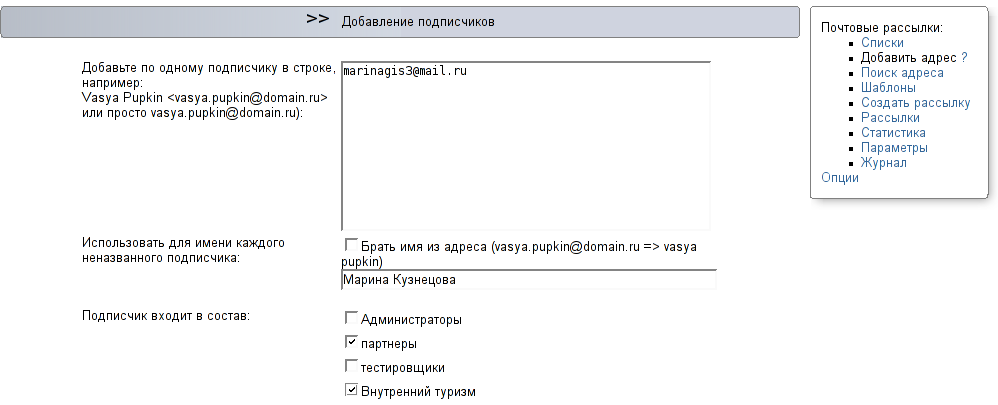
Task: Click the Добавление подписчиков header bar
Action: pyautogui.click(x=400, y=22)
